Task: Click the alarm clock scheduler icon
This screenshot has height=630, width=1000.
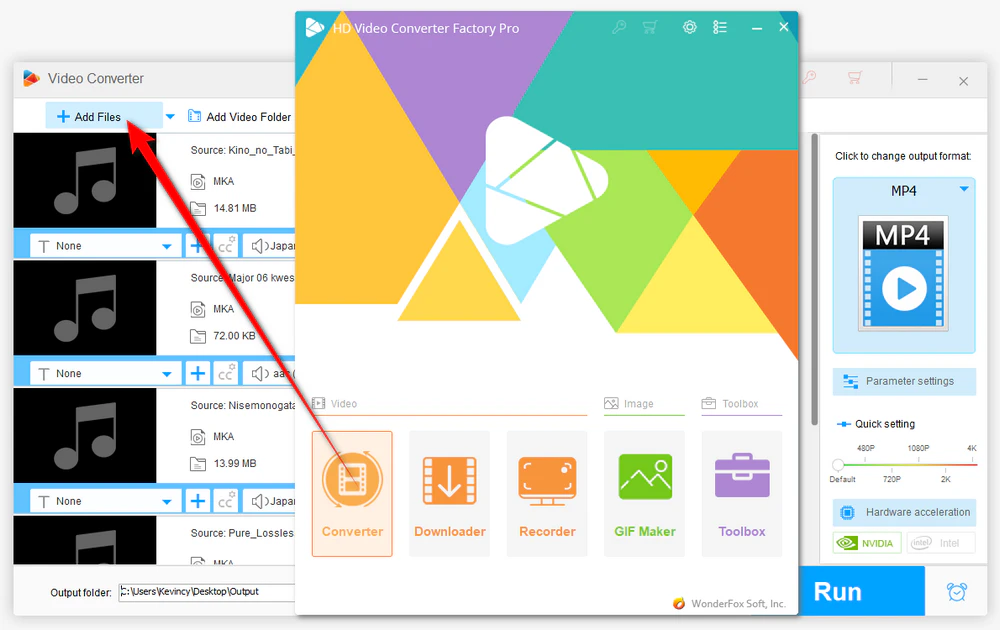Action: 956,592
